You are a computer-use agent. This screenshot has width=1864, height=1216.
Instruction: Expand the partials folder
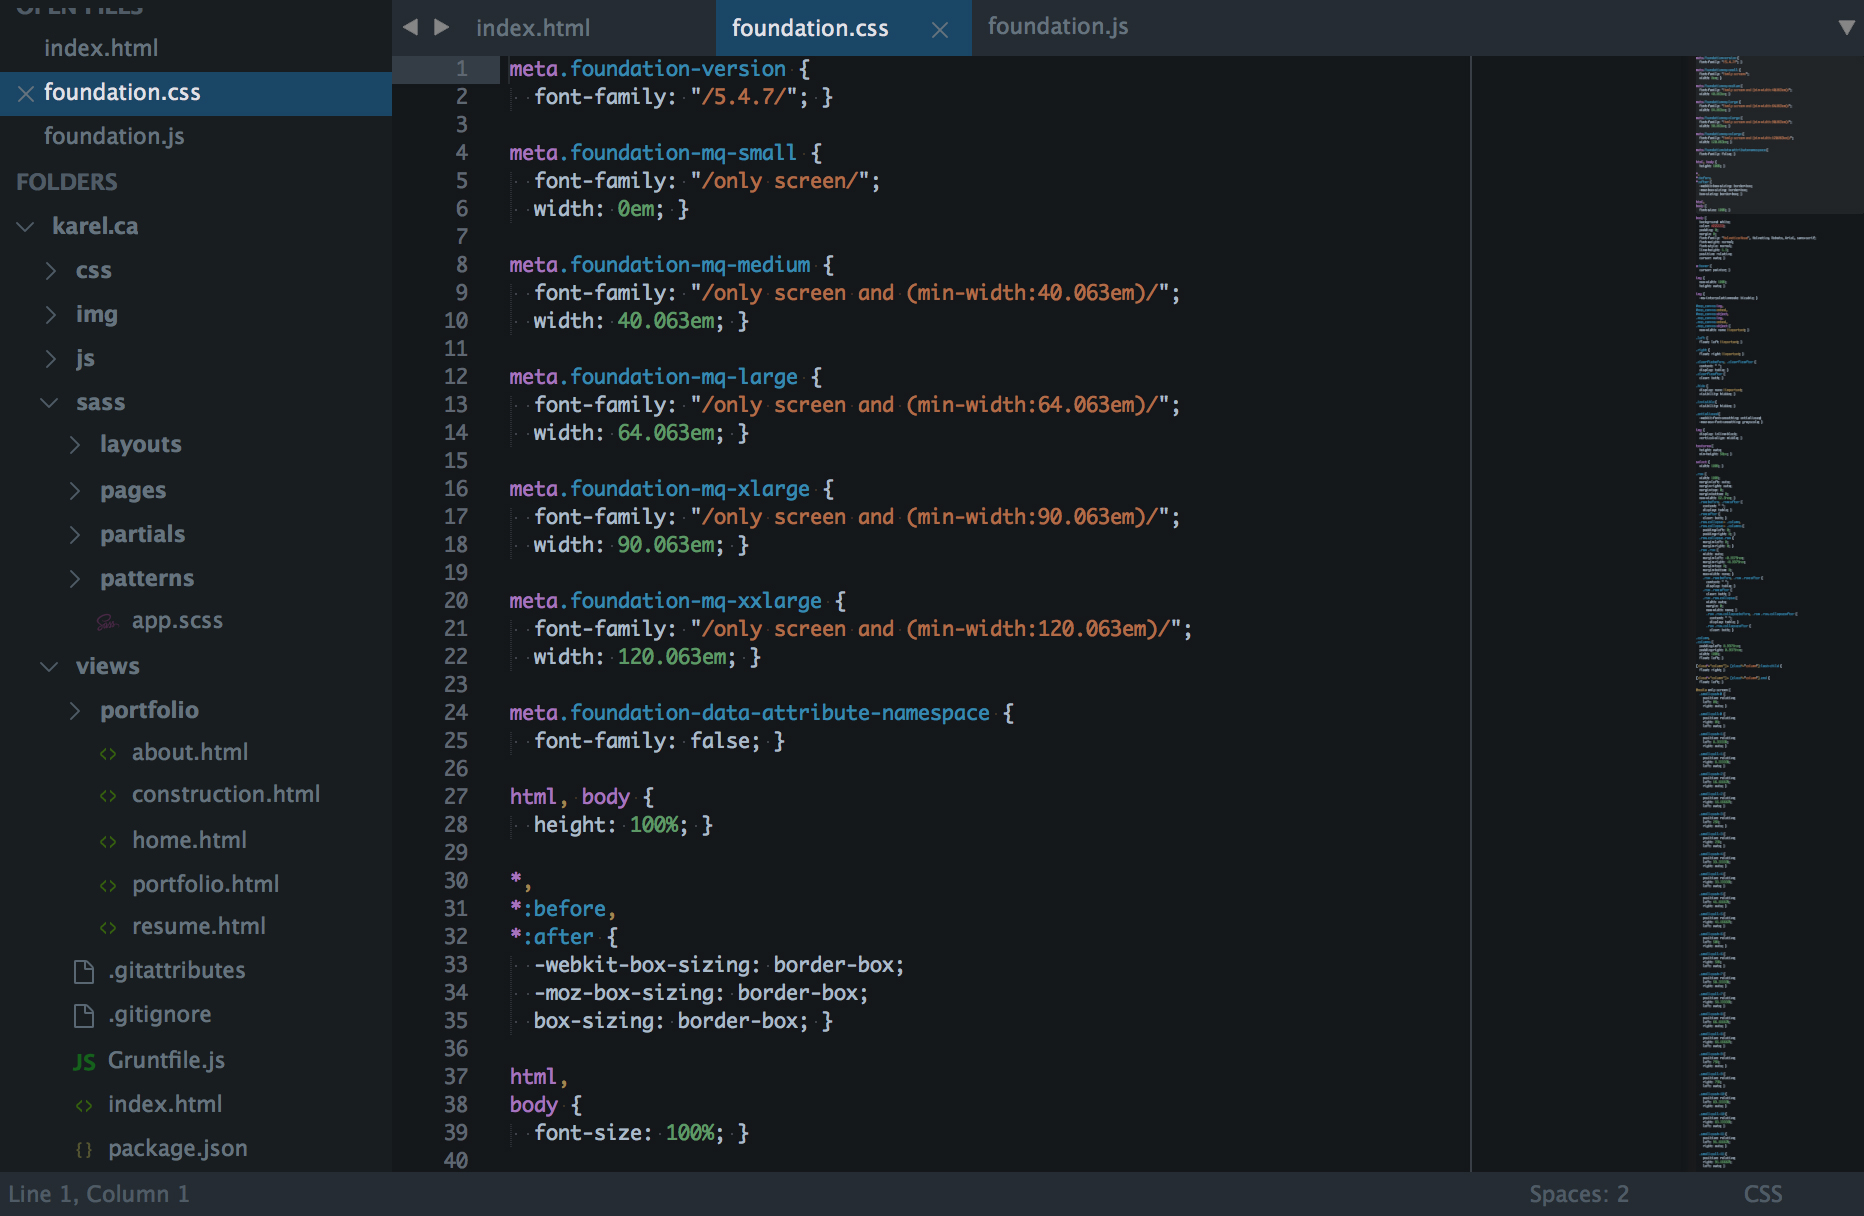click(74, 535)
